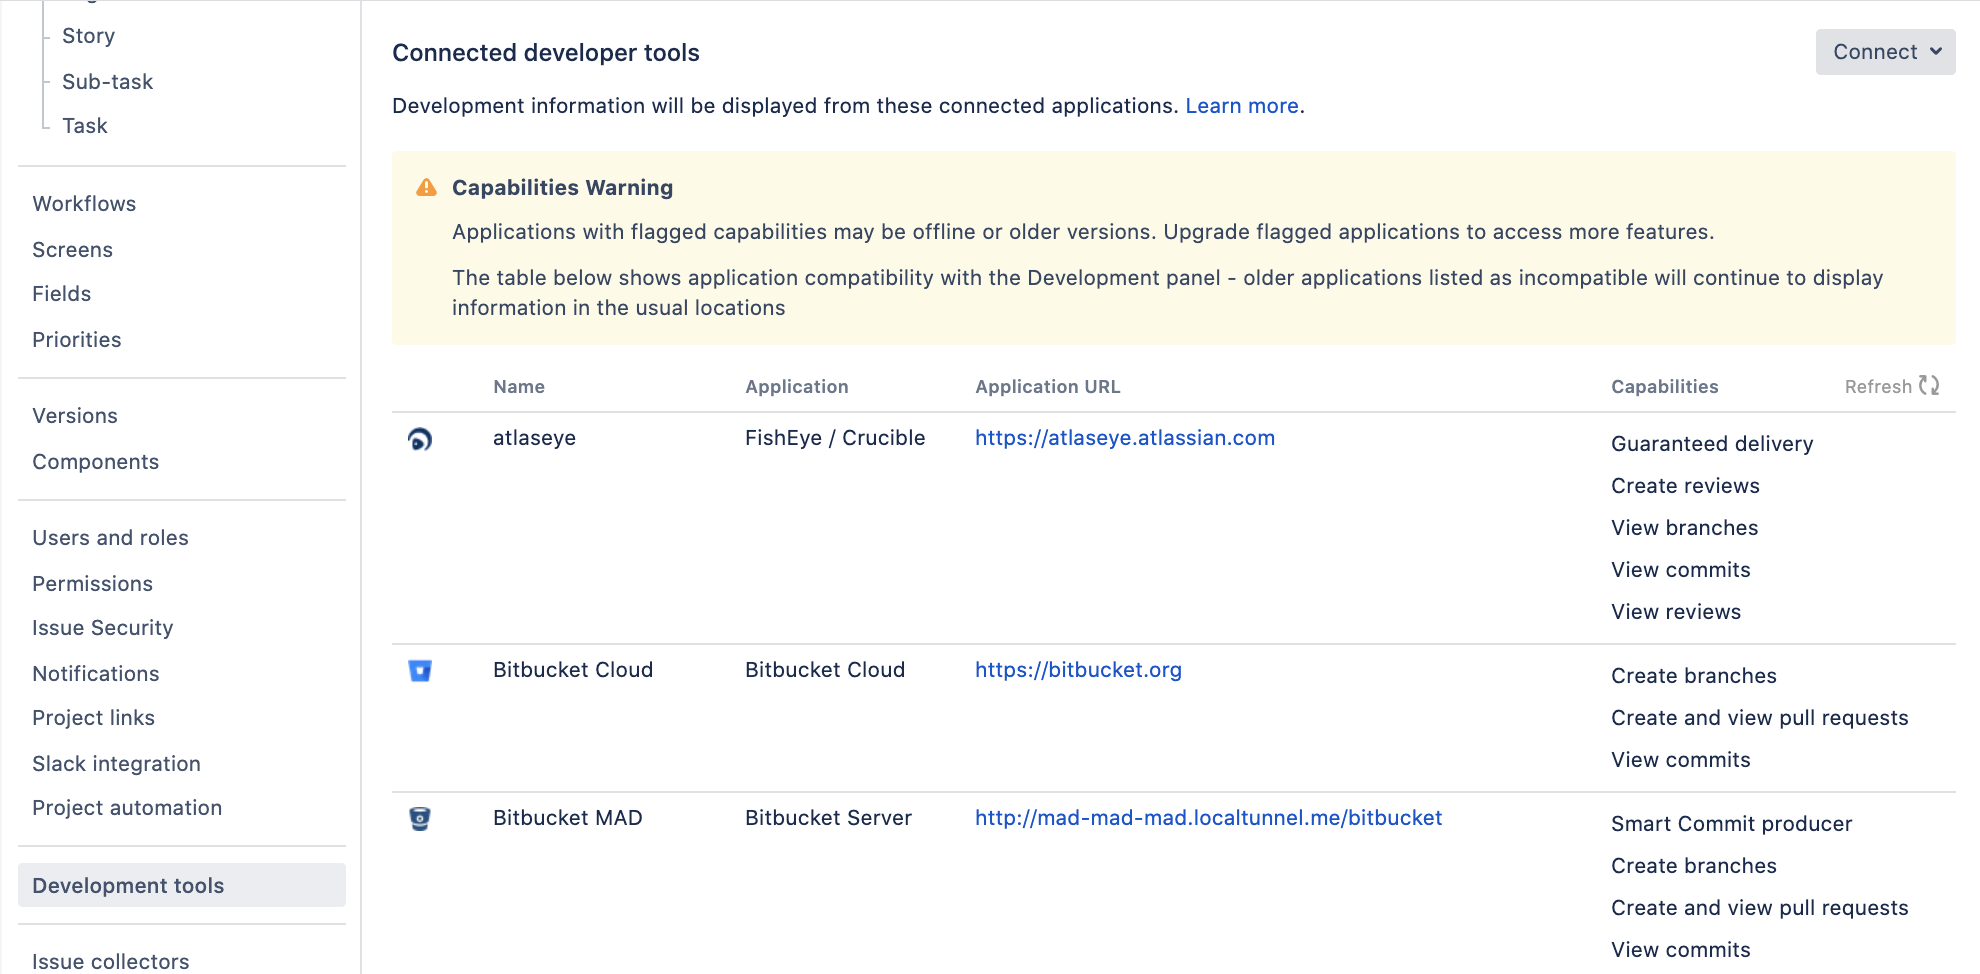Select the Sub-task issue type
Screen dimensions: 1980x974
(107, 82)
